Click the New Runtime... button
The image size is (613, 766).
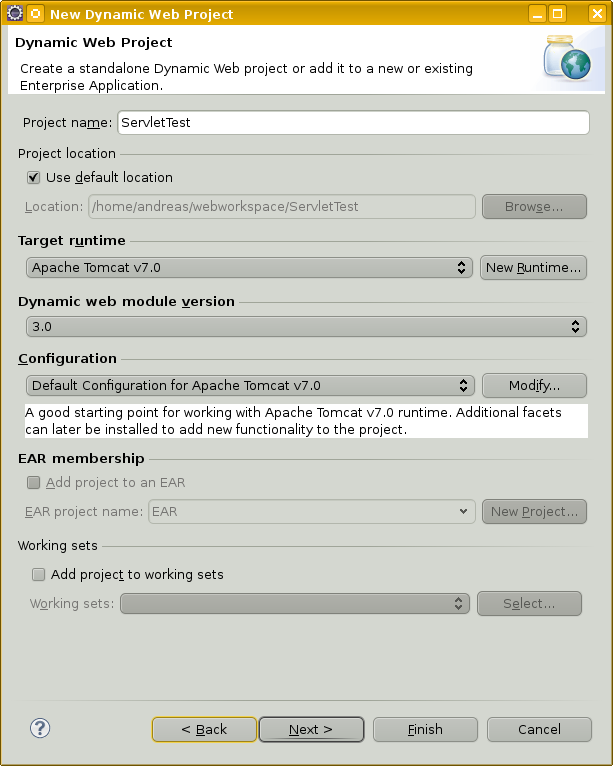tap(533, 268)
